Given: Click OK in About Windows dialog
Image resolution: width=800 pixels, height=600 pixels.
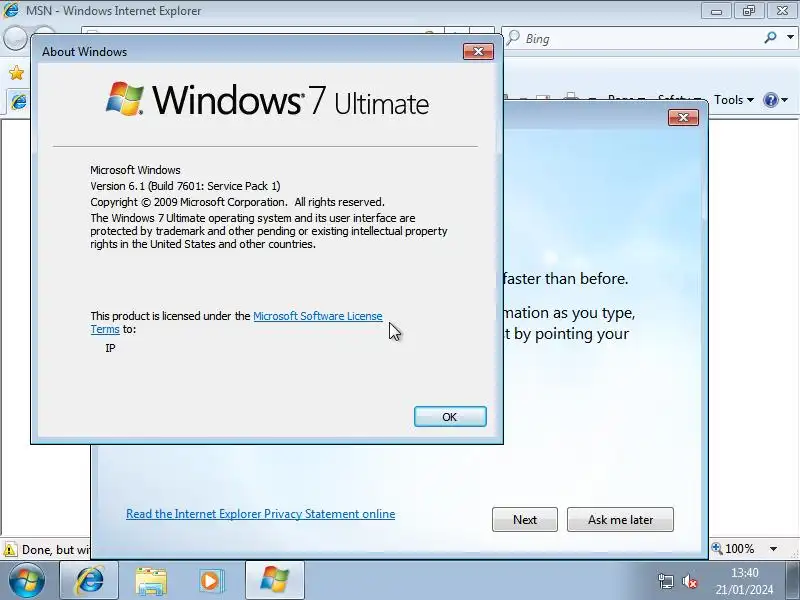Looking at the screenshot, I should pos(450,417).
